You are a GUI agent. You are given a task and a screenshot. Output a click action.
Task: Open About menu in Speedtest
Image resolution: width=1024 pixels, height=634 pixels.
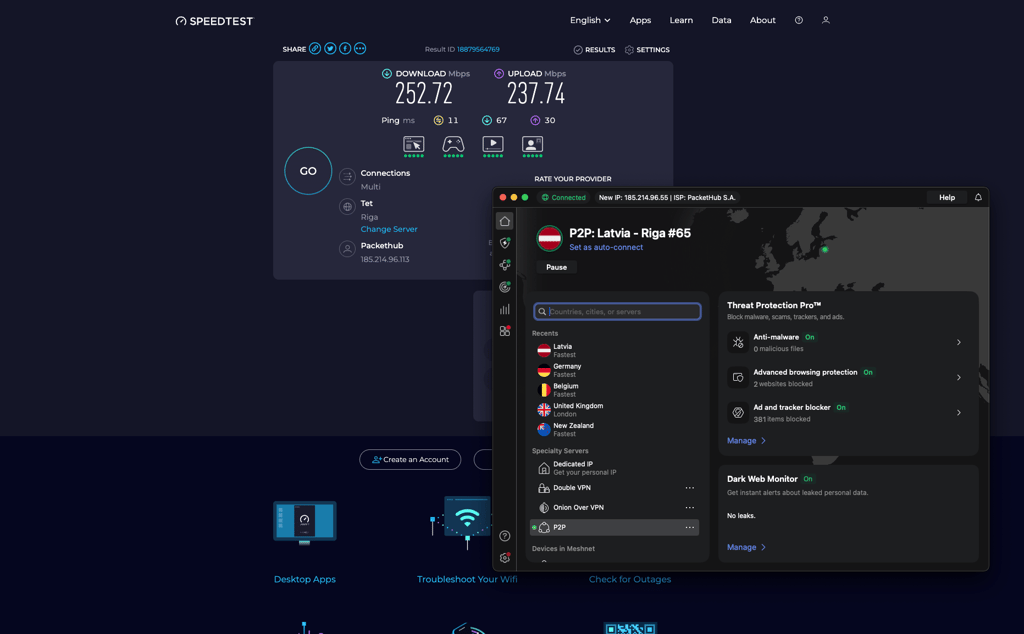tap(763, 20)
